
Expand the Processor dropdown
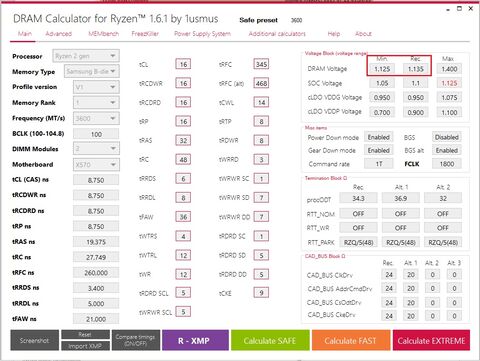[86, 56]
